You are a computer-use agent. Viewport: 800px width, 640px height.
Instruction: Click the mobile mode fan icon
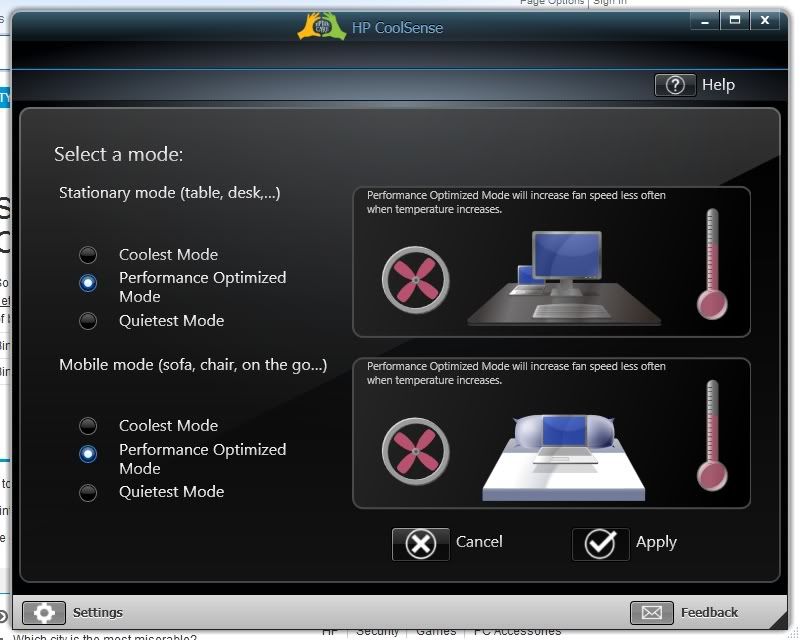[x=415, y=451]
